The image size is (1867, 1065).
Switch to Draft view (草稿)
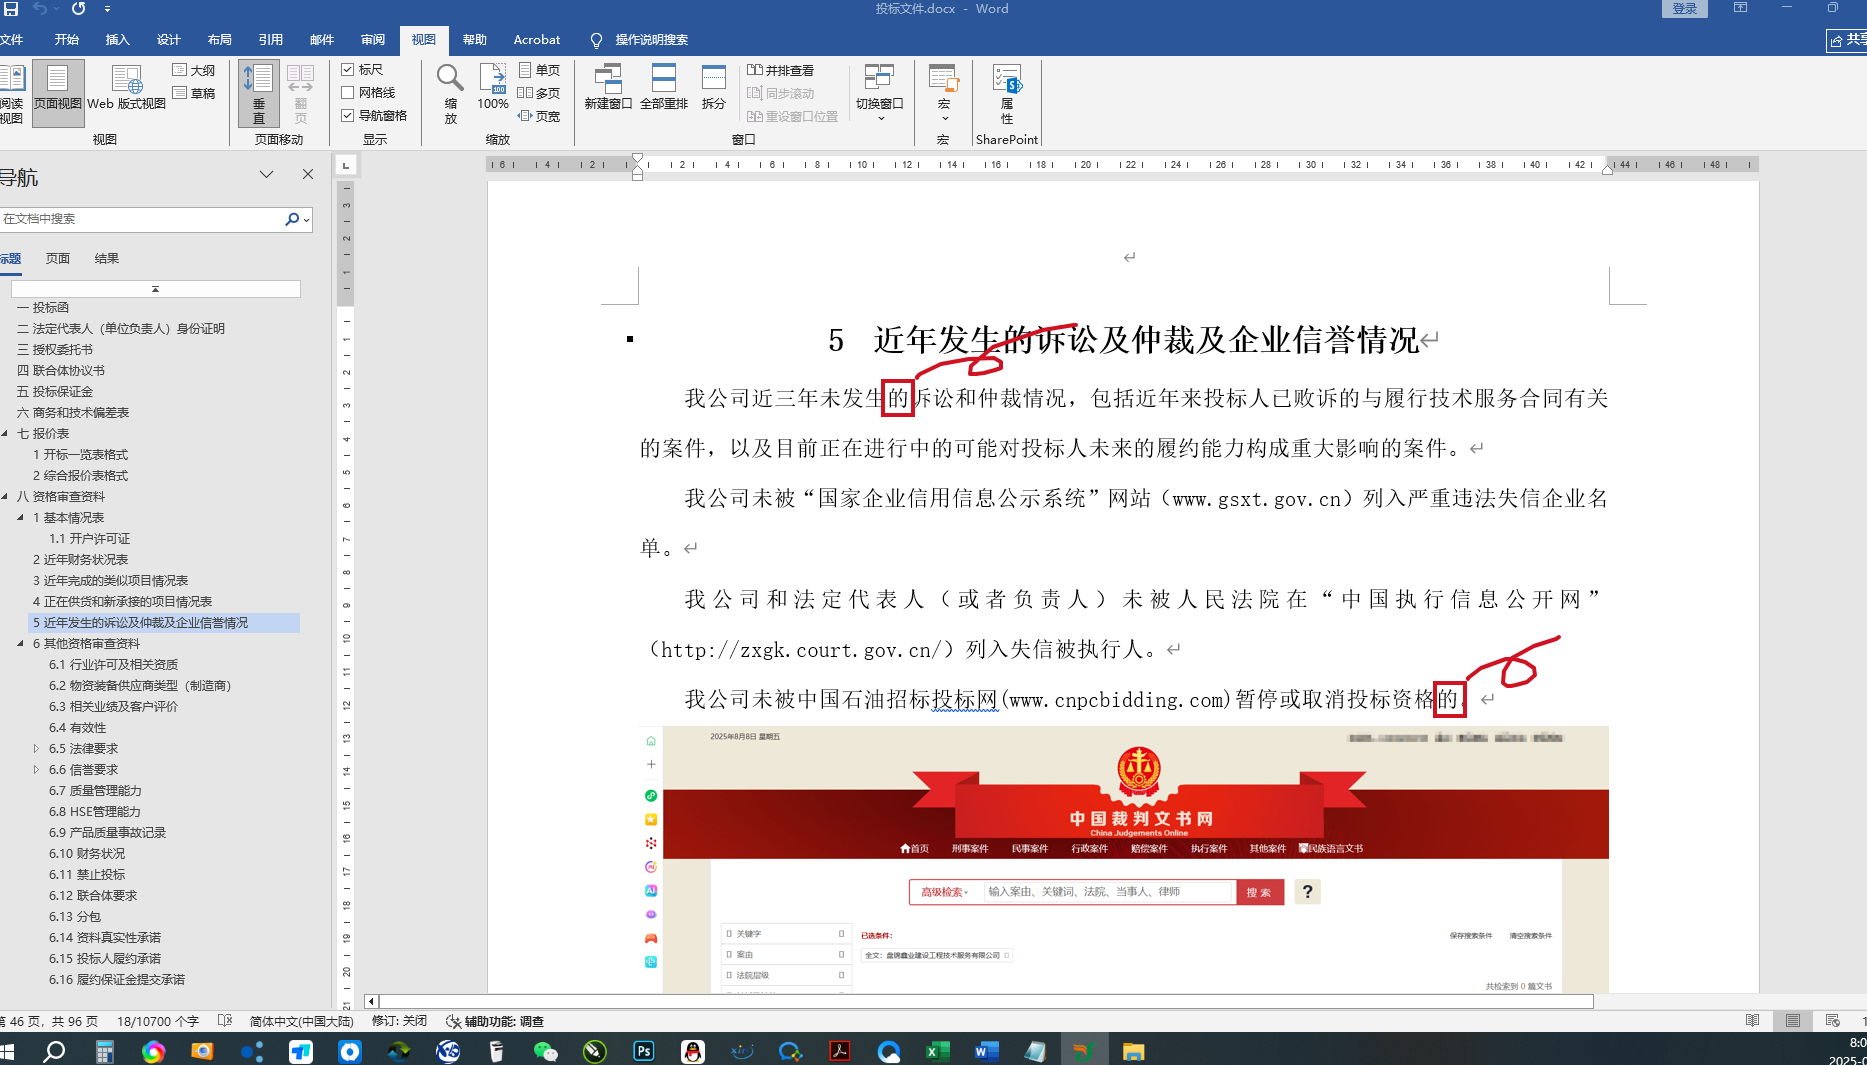(194, 93)
